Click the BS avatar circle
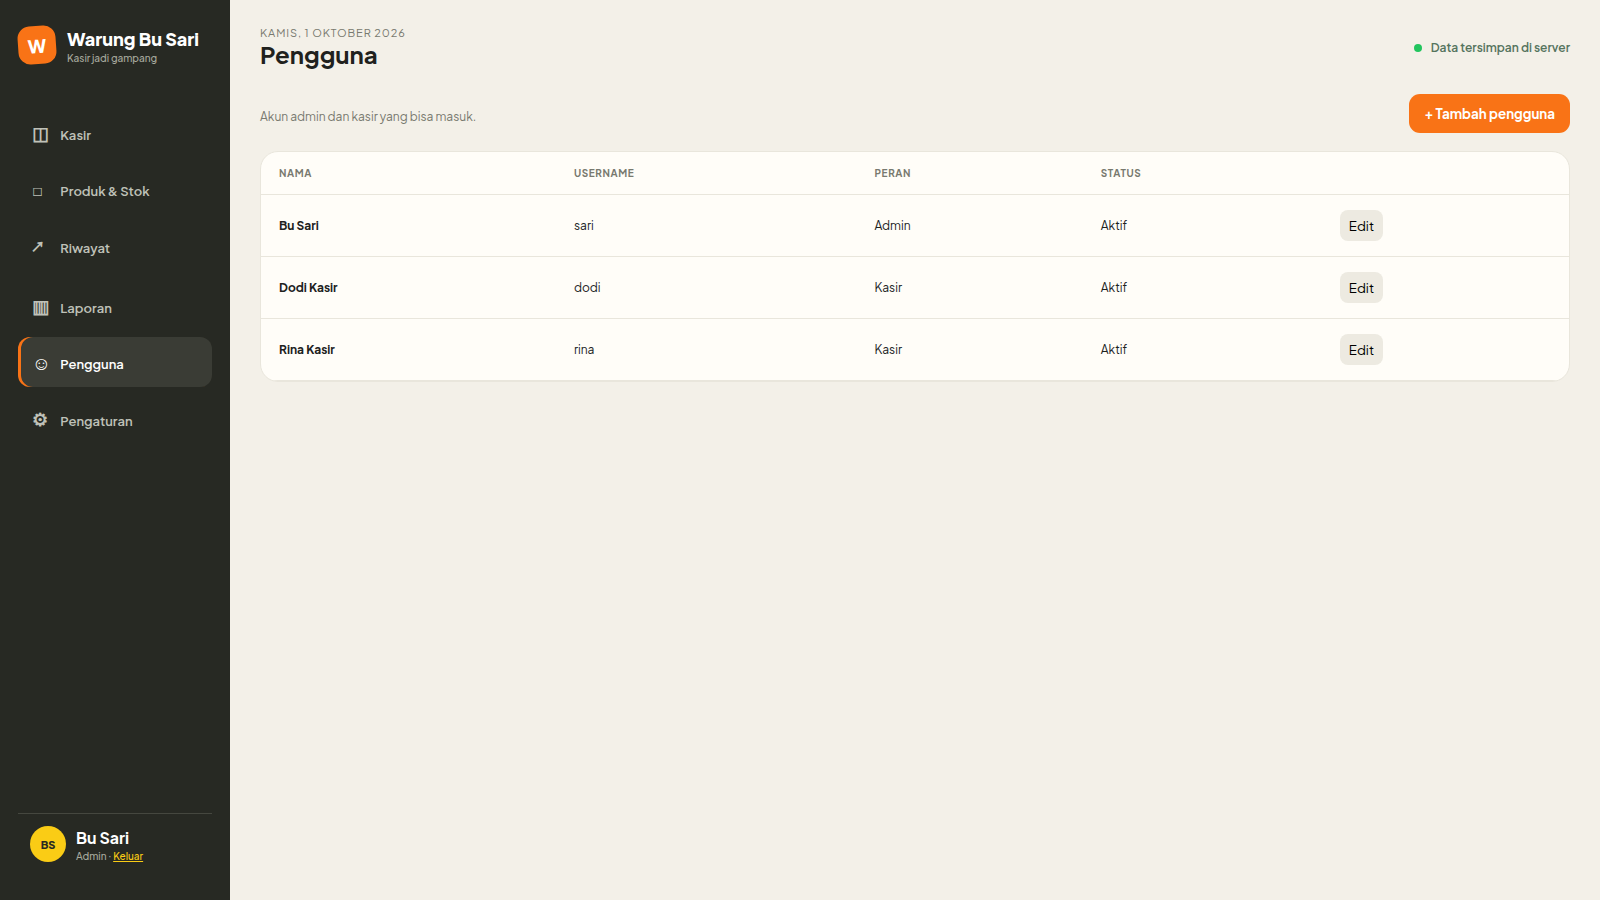Image resolution: width=1600 pixels, height=900 pixels. coord(48,844)
